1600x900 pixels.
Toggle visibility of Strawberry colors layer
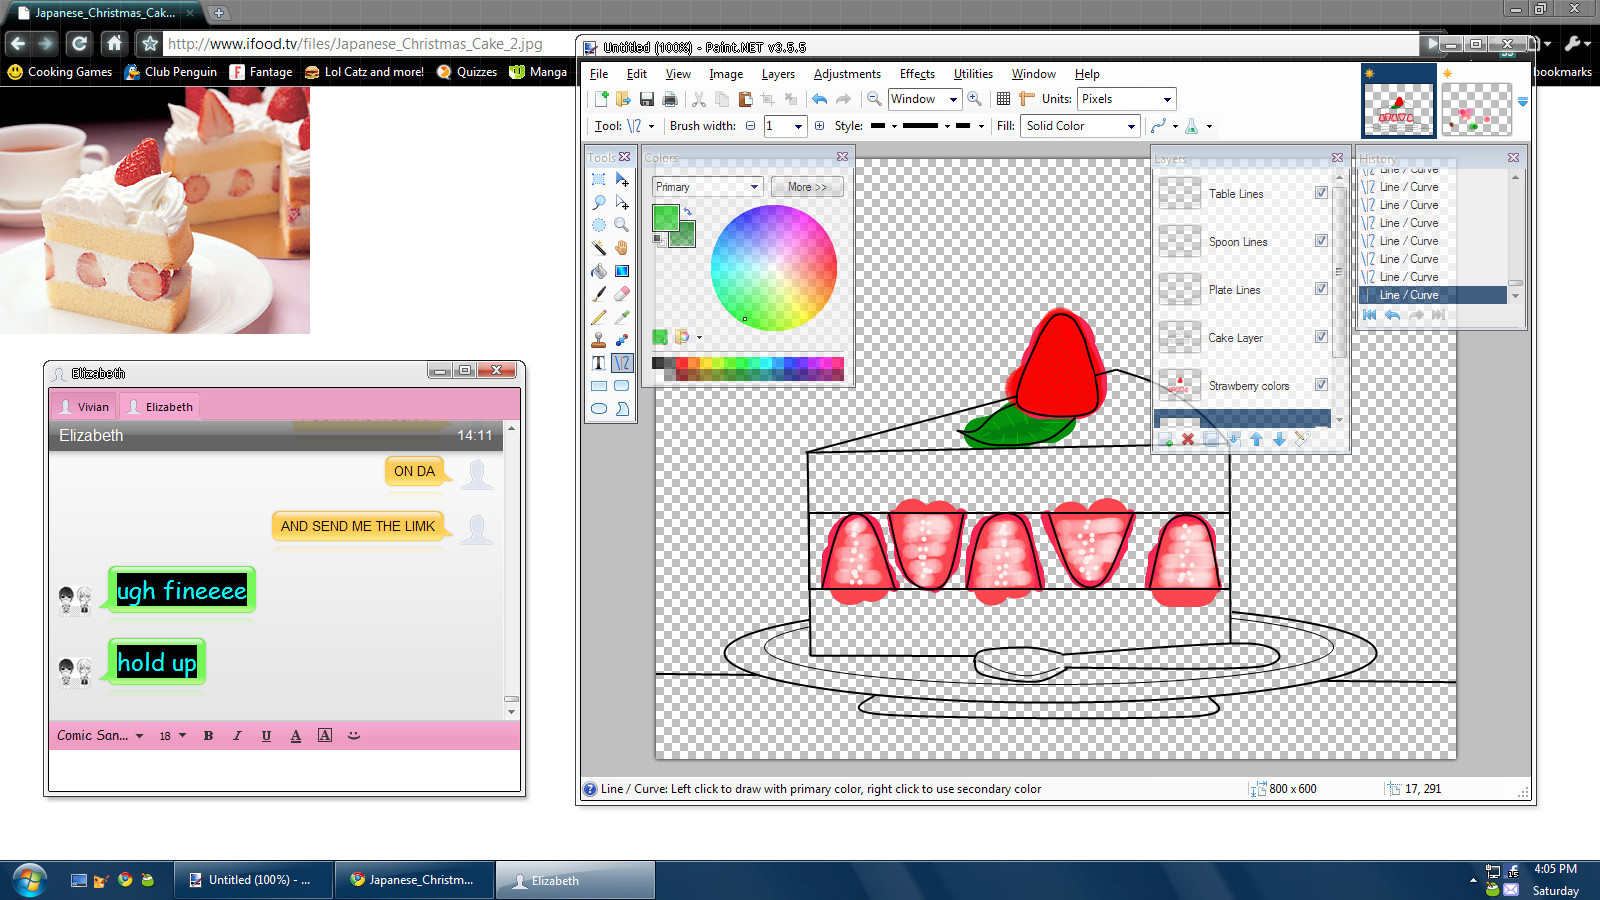click(x=1321, y=385)
